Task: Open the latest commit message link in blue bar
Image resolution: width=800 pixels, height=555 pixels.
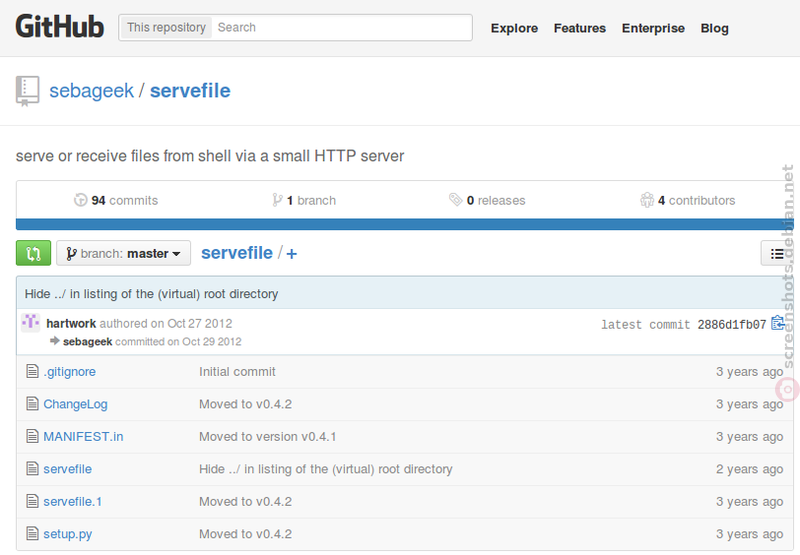Action: click(152, 294)
